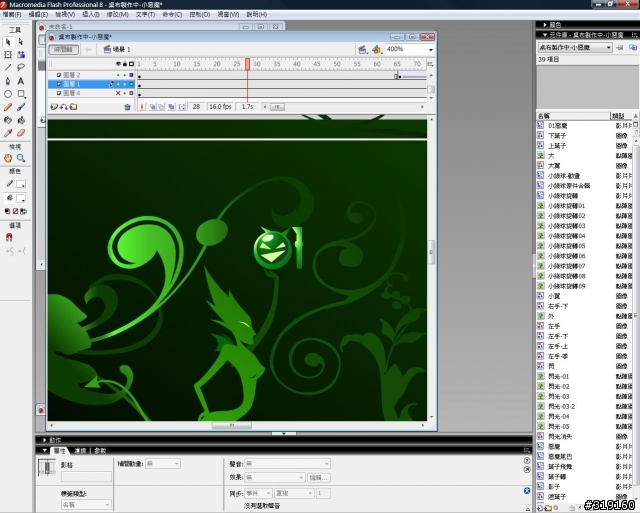
Task: Click the Snap to Objects magnet icon
Action: tap(9, 237)
